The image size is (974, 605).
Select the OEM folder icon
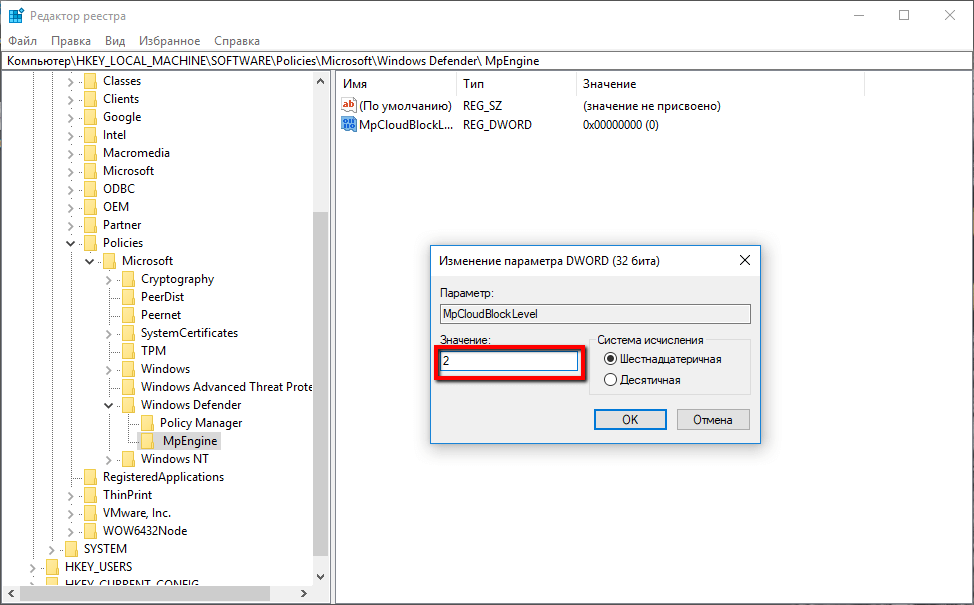(x=91, y=207)
